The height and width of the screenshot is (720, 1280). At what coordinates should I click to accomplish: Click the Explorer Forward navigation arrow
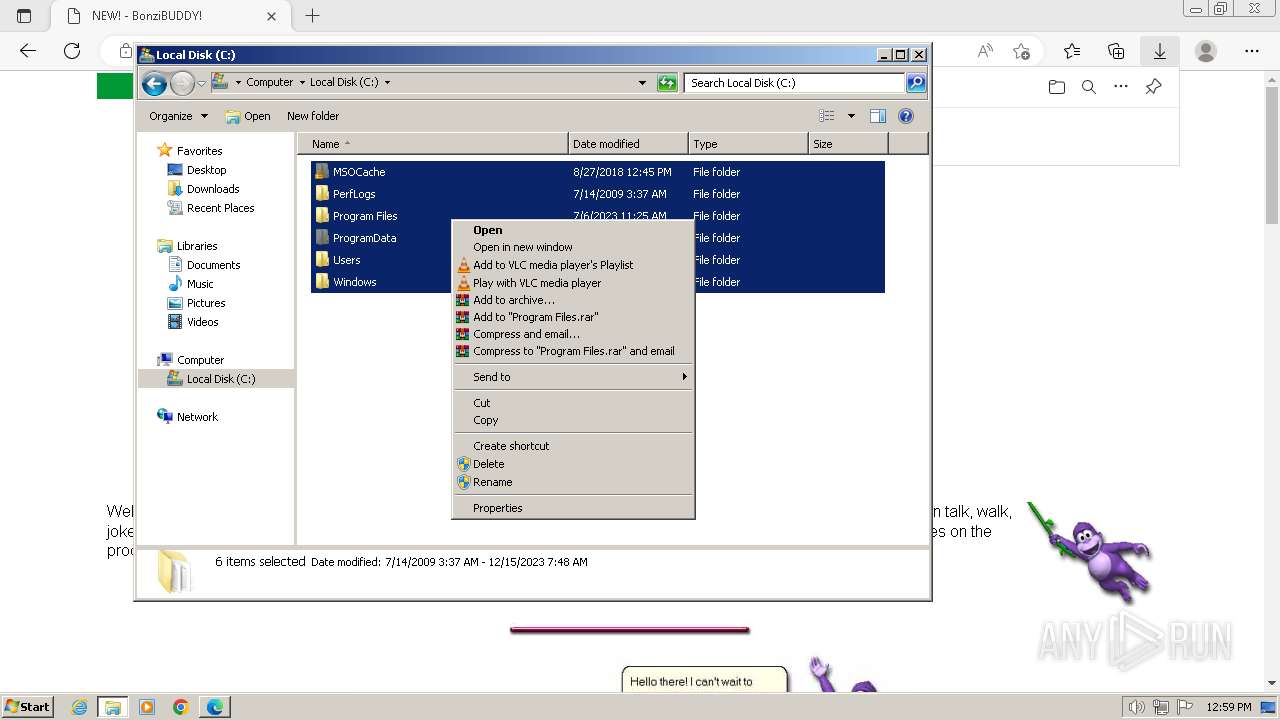(x=182, y=83)
